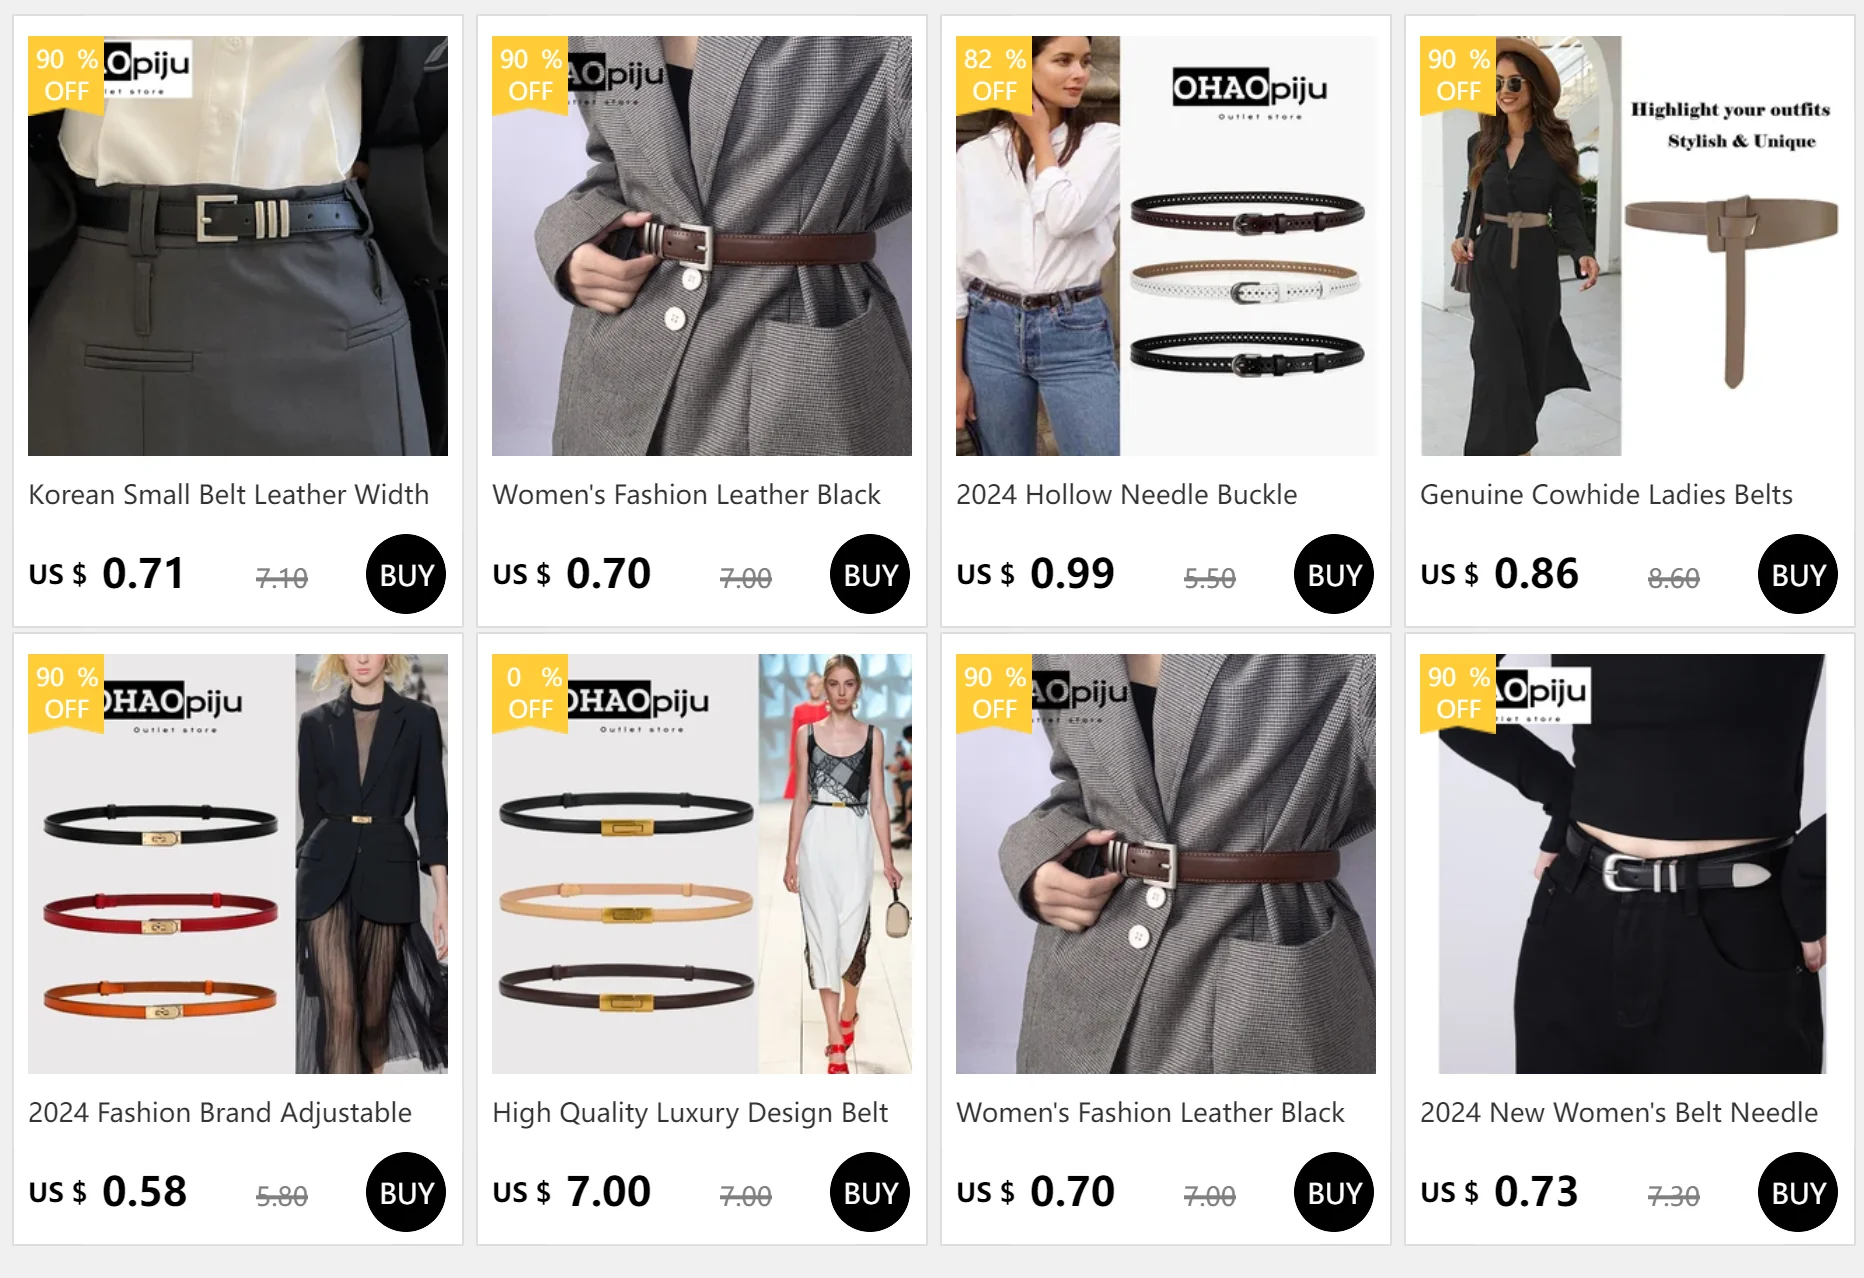Click BUY button for 2024 Hollow Needle Buckle
Image resolution: width=1864 pixels, height=1278 pixels.
tap(1334, 574)
